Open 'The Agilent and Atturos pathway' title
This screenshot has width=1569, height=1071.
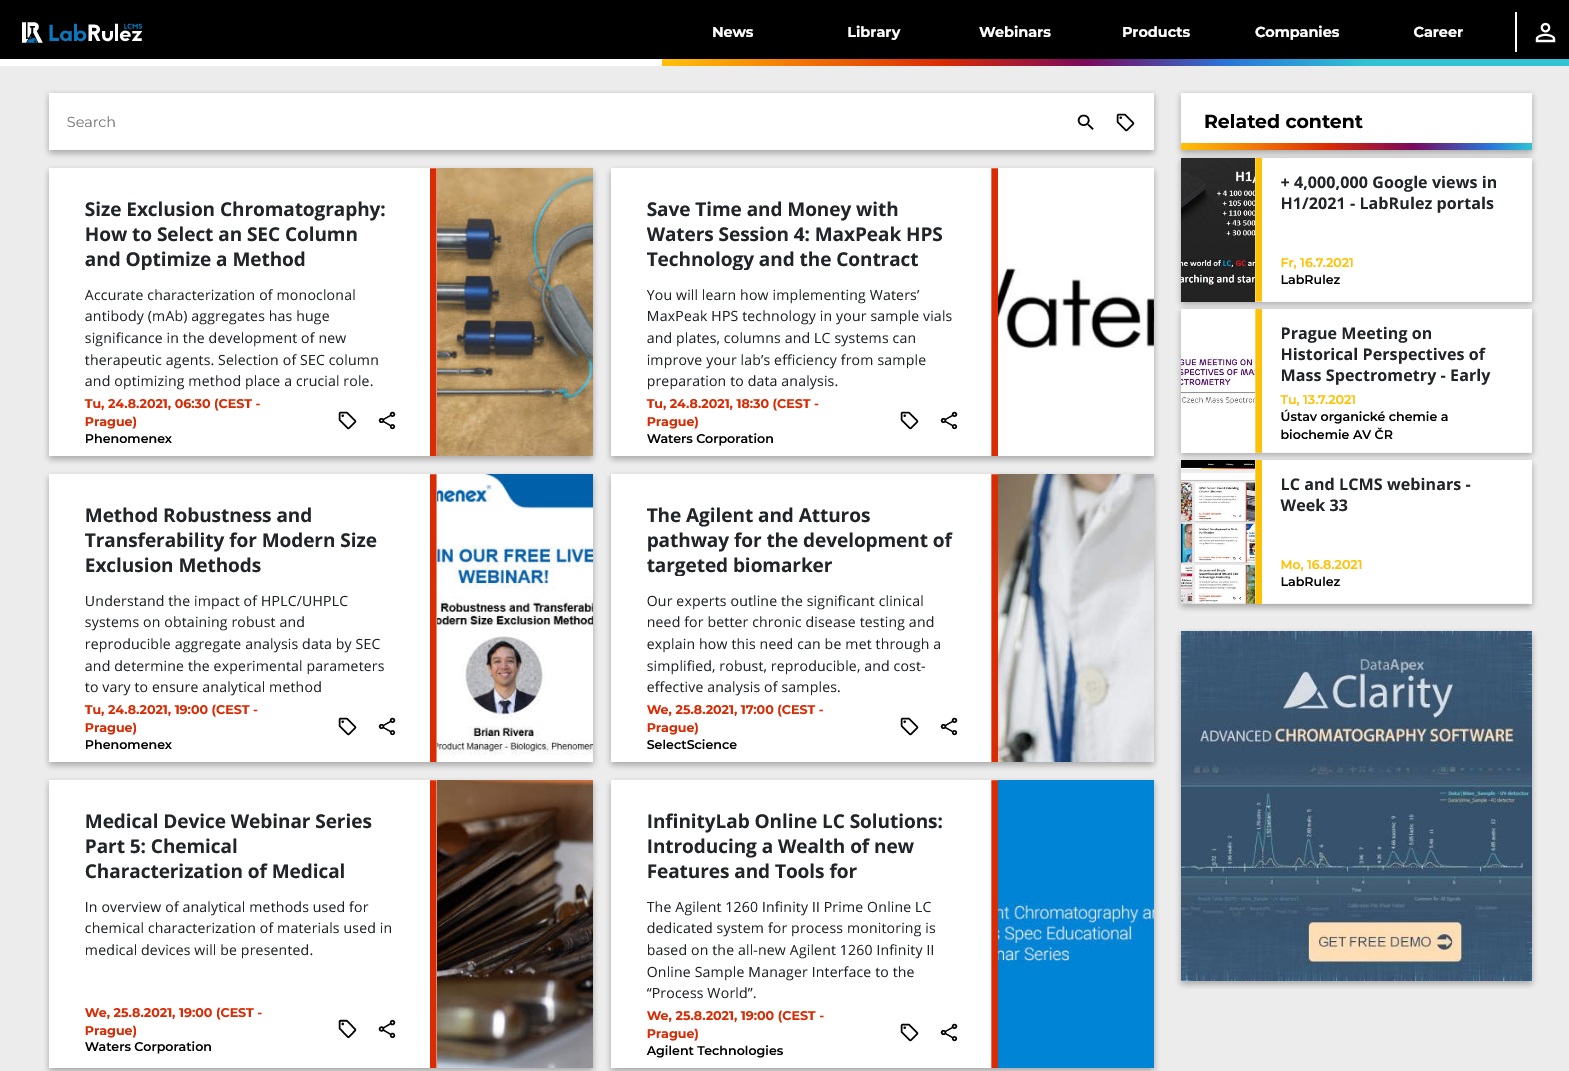point(799,540)
